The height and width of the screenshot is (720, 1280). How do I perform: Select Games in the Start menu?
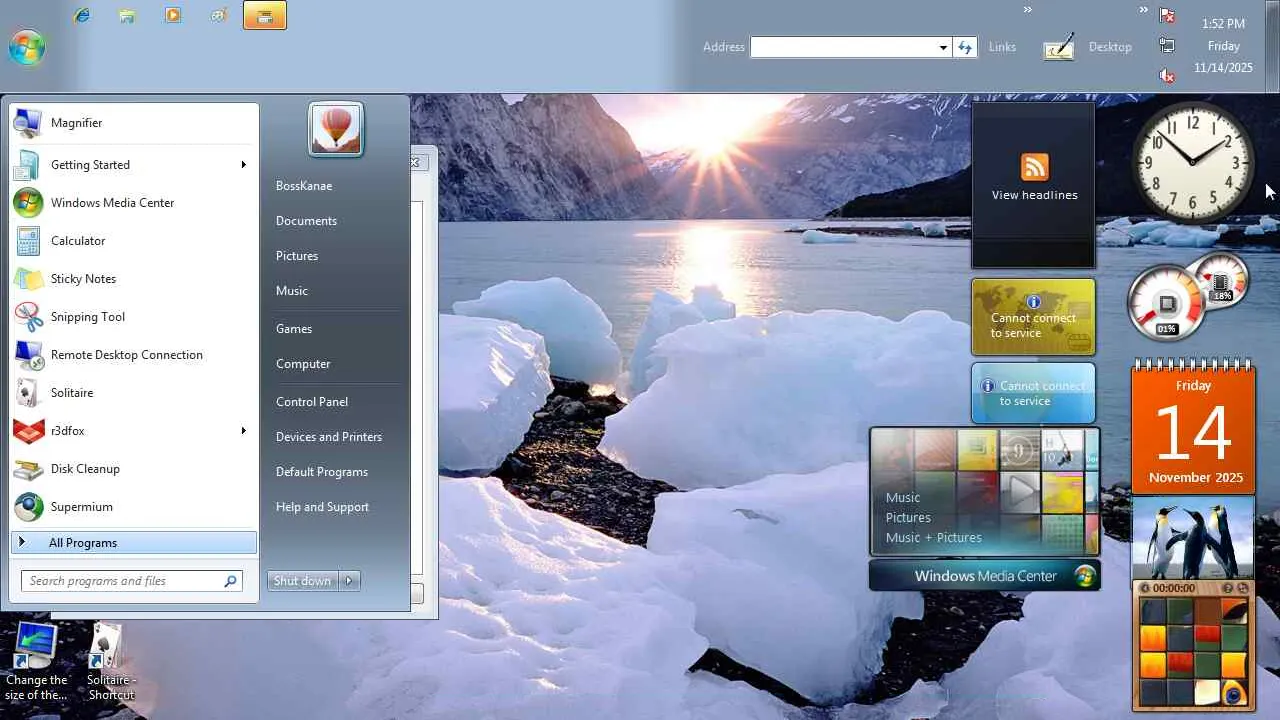pyautogui.click(x=294, y=329)
